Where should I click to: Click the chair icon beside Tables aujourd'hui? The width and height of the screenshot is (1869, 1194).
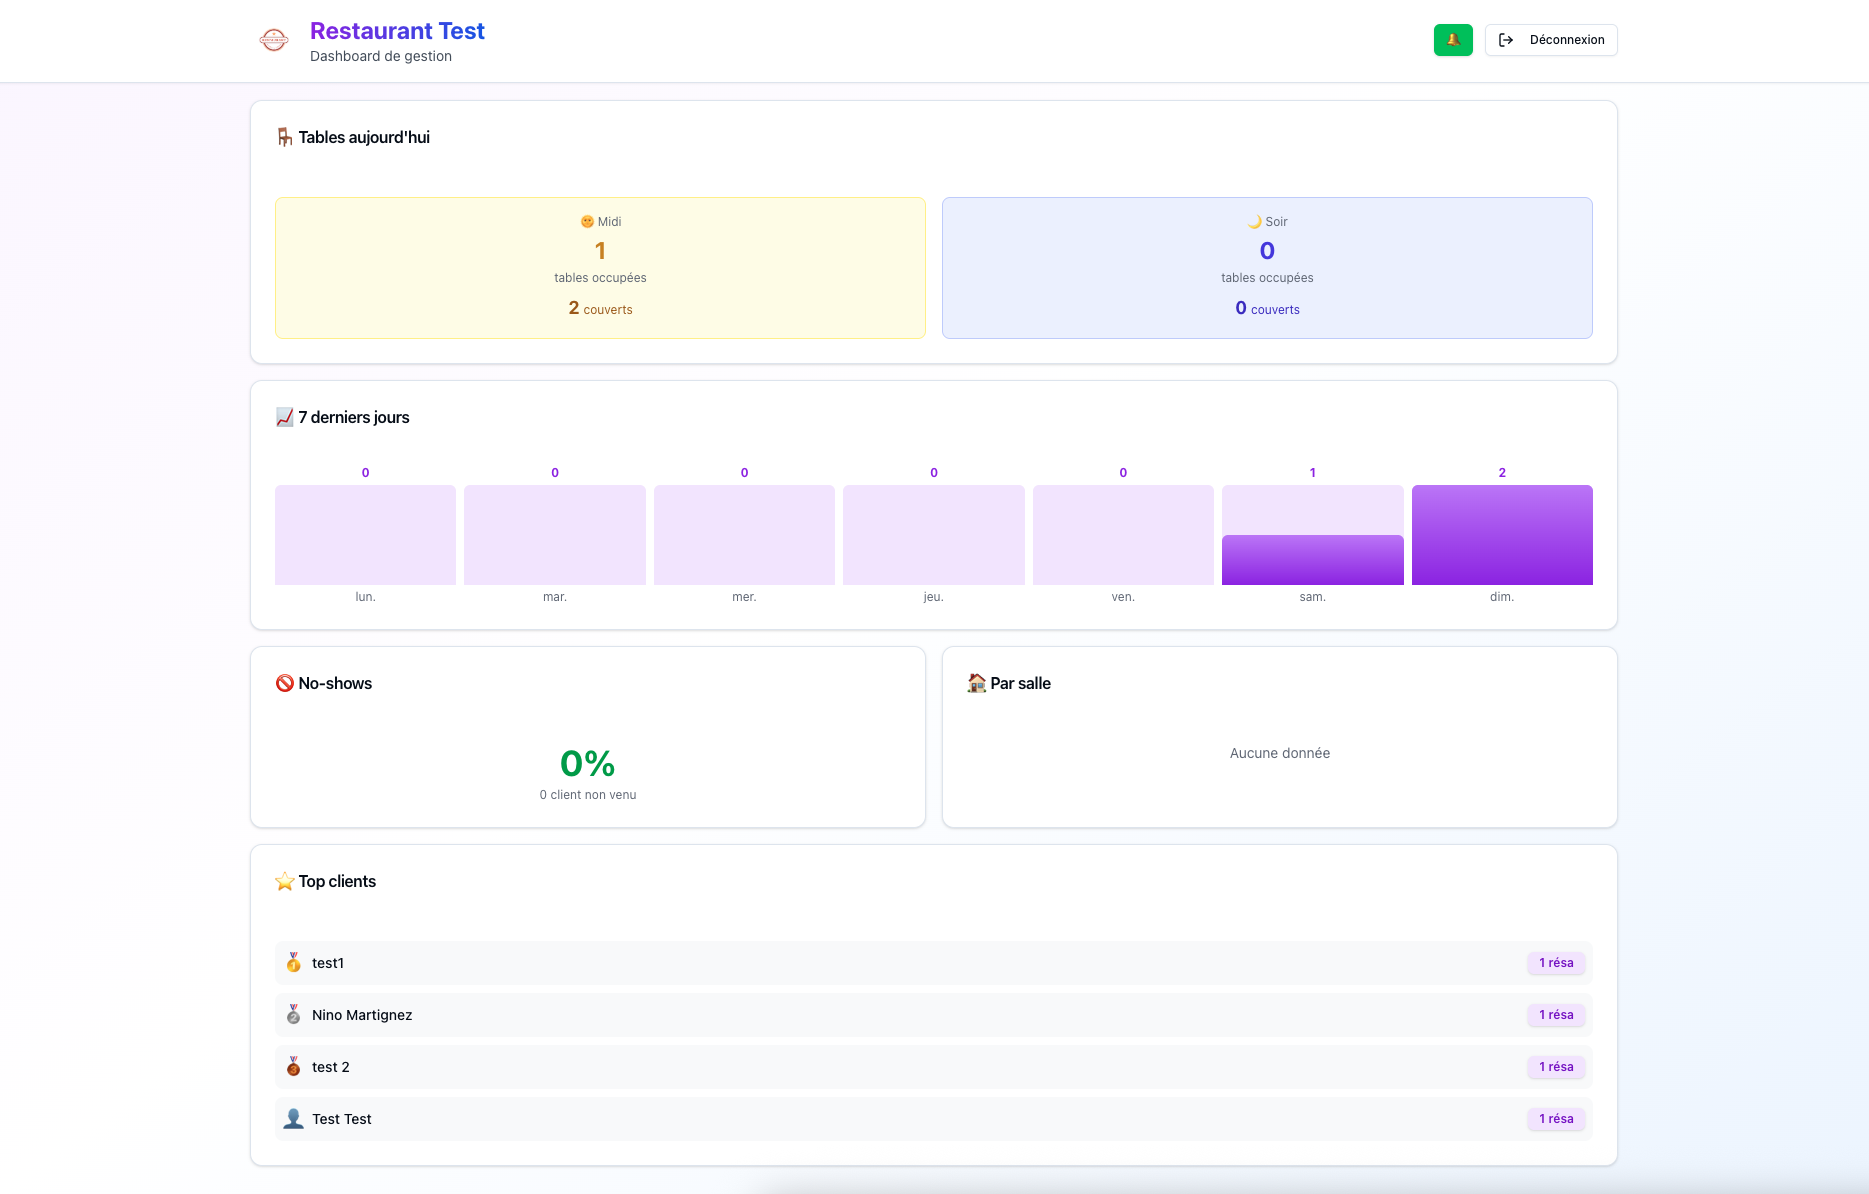[285, 137]
